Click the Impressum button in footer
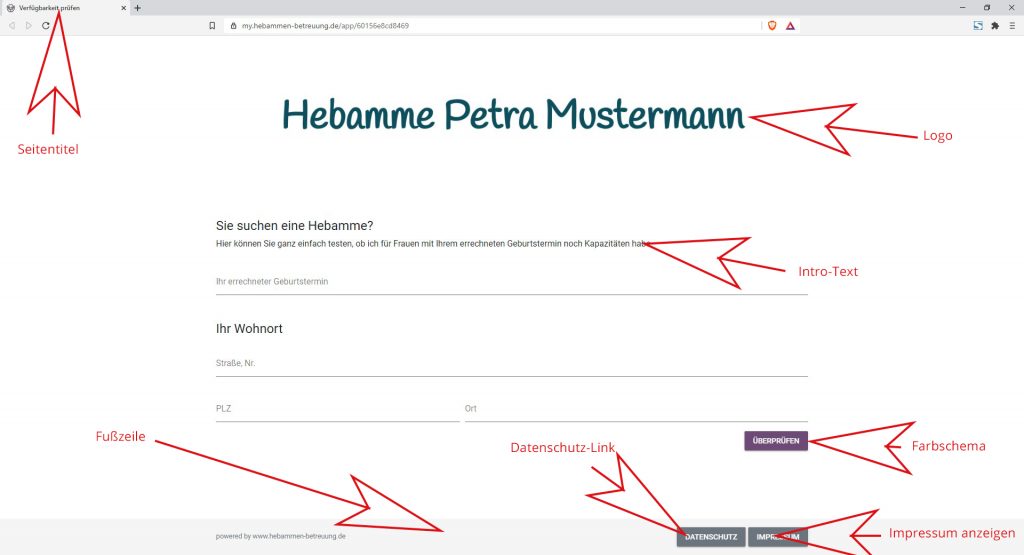This screenshot has width=1024, height=555. (777, 537)
